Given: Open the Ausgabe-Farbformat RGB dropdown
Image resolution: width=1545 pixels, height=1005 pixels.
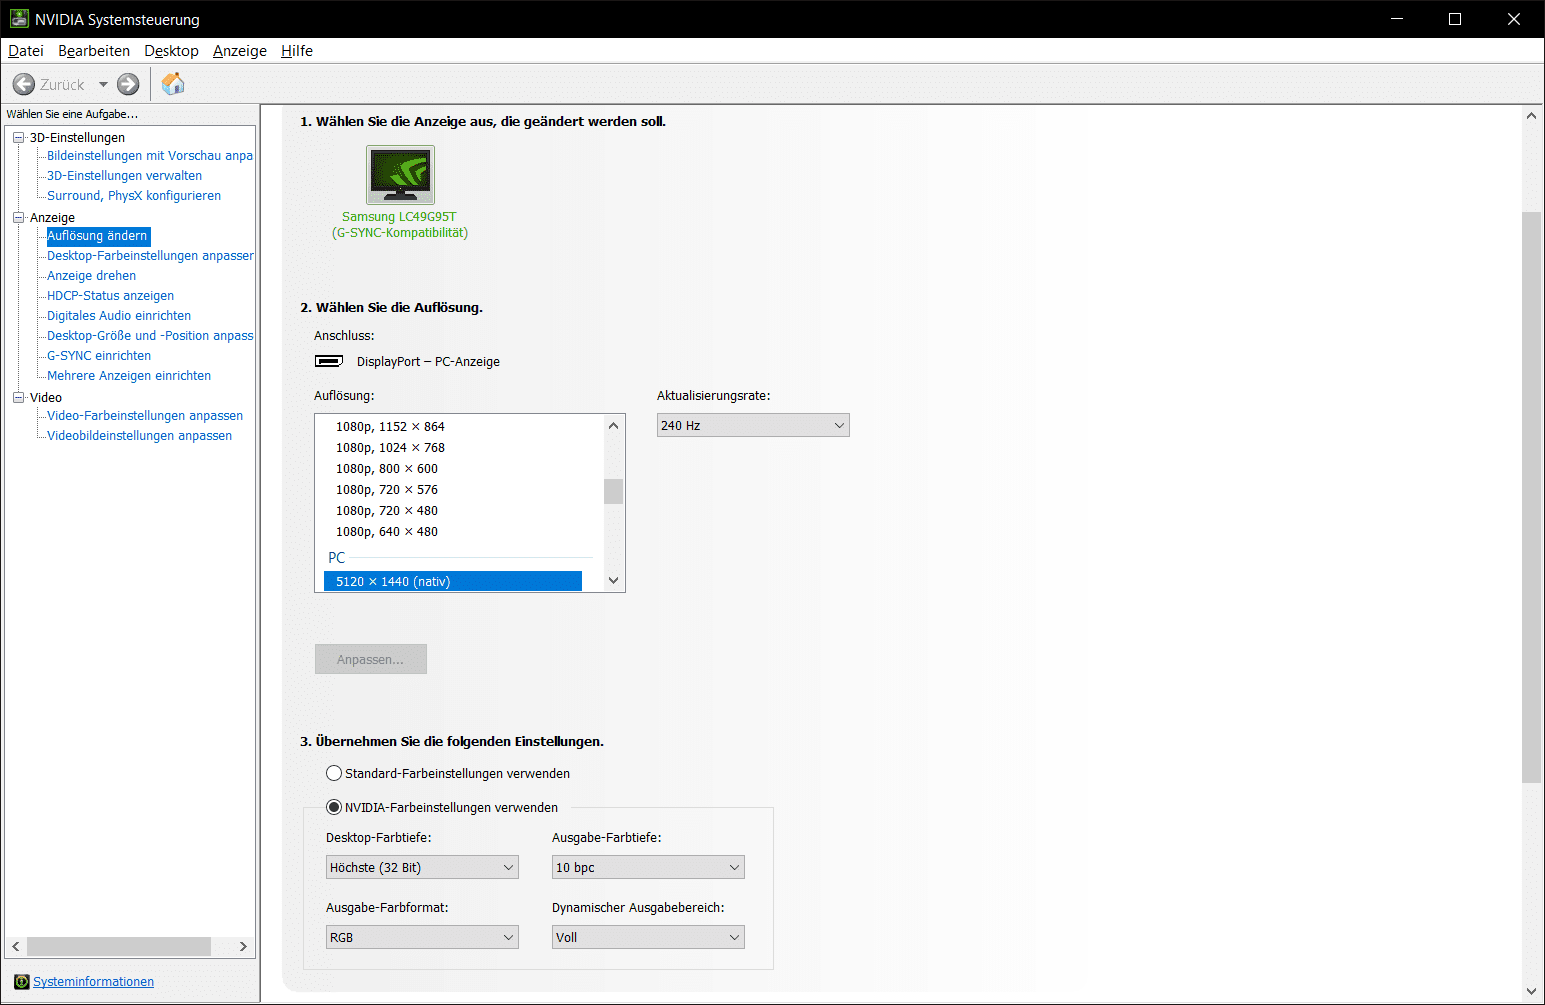Looking at the screenshot, I should point(422,937).
